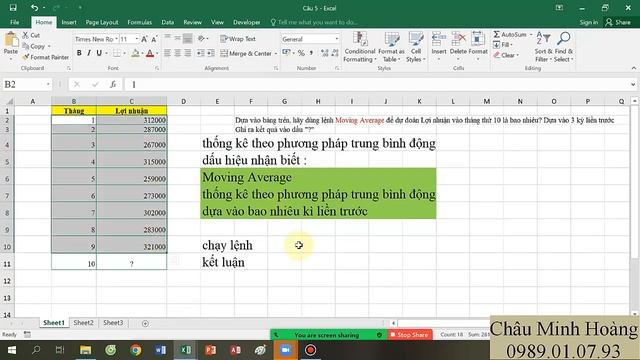Image resolution: width=640 pixels, height=360 pixels.
Task: Open Word from the taskbar
Action: [160, 350]
